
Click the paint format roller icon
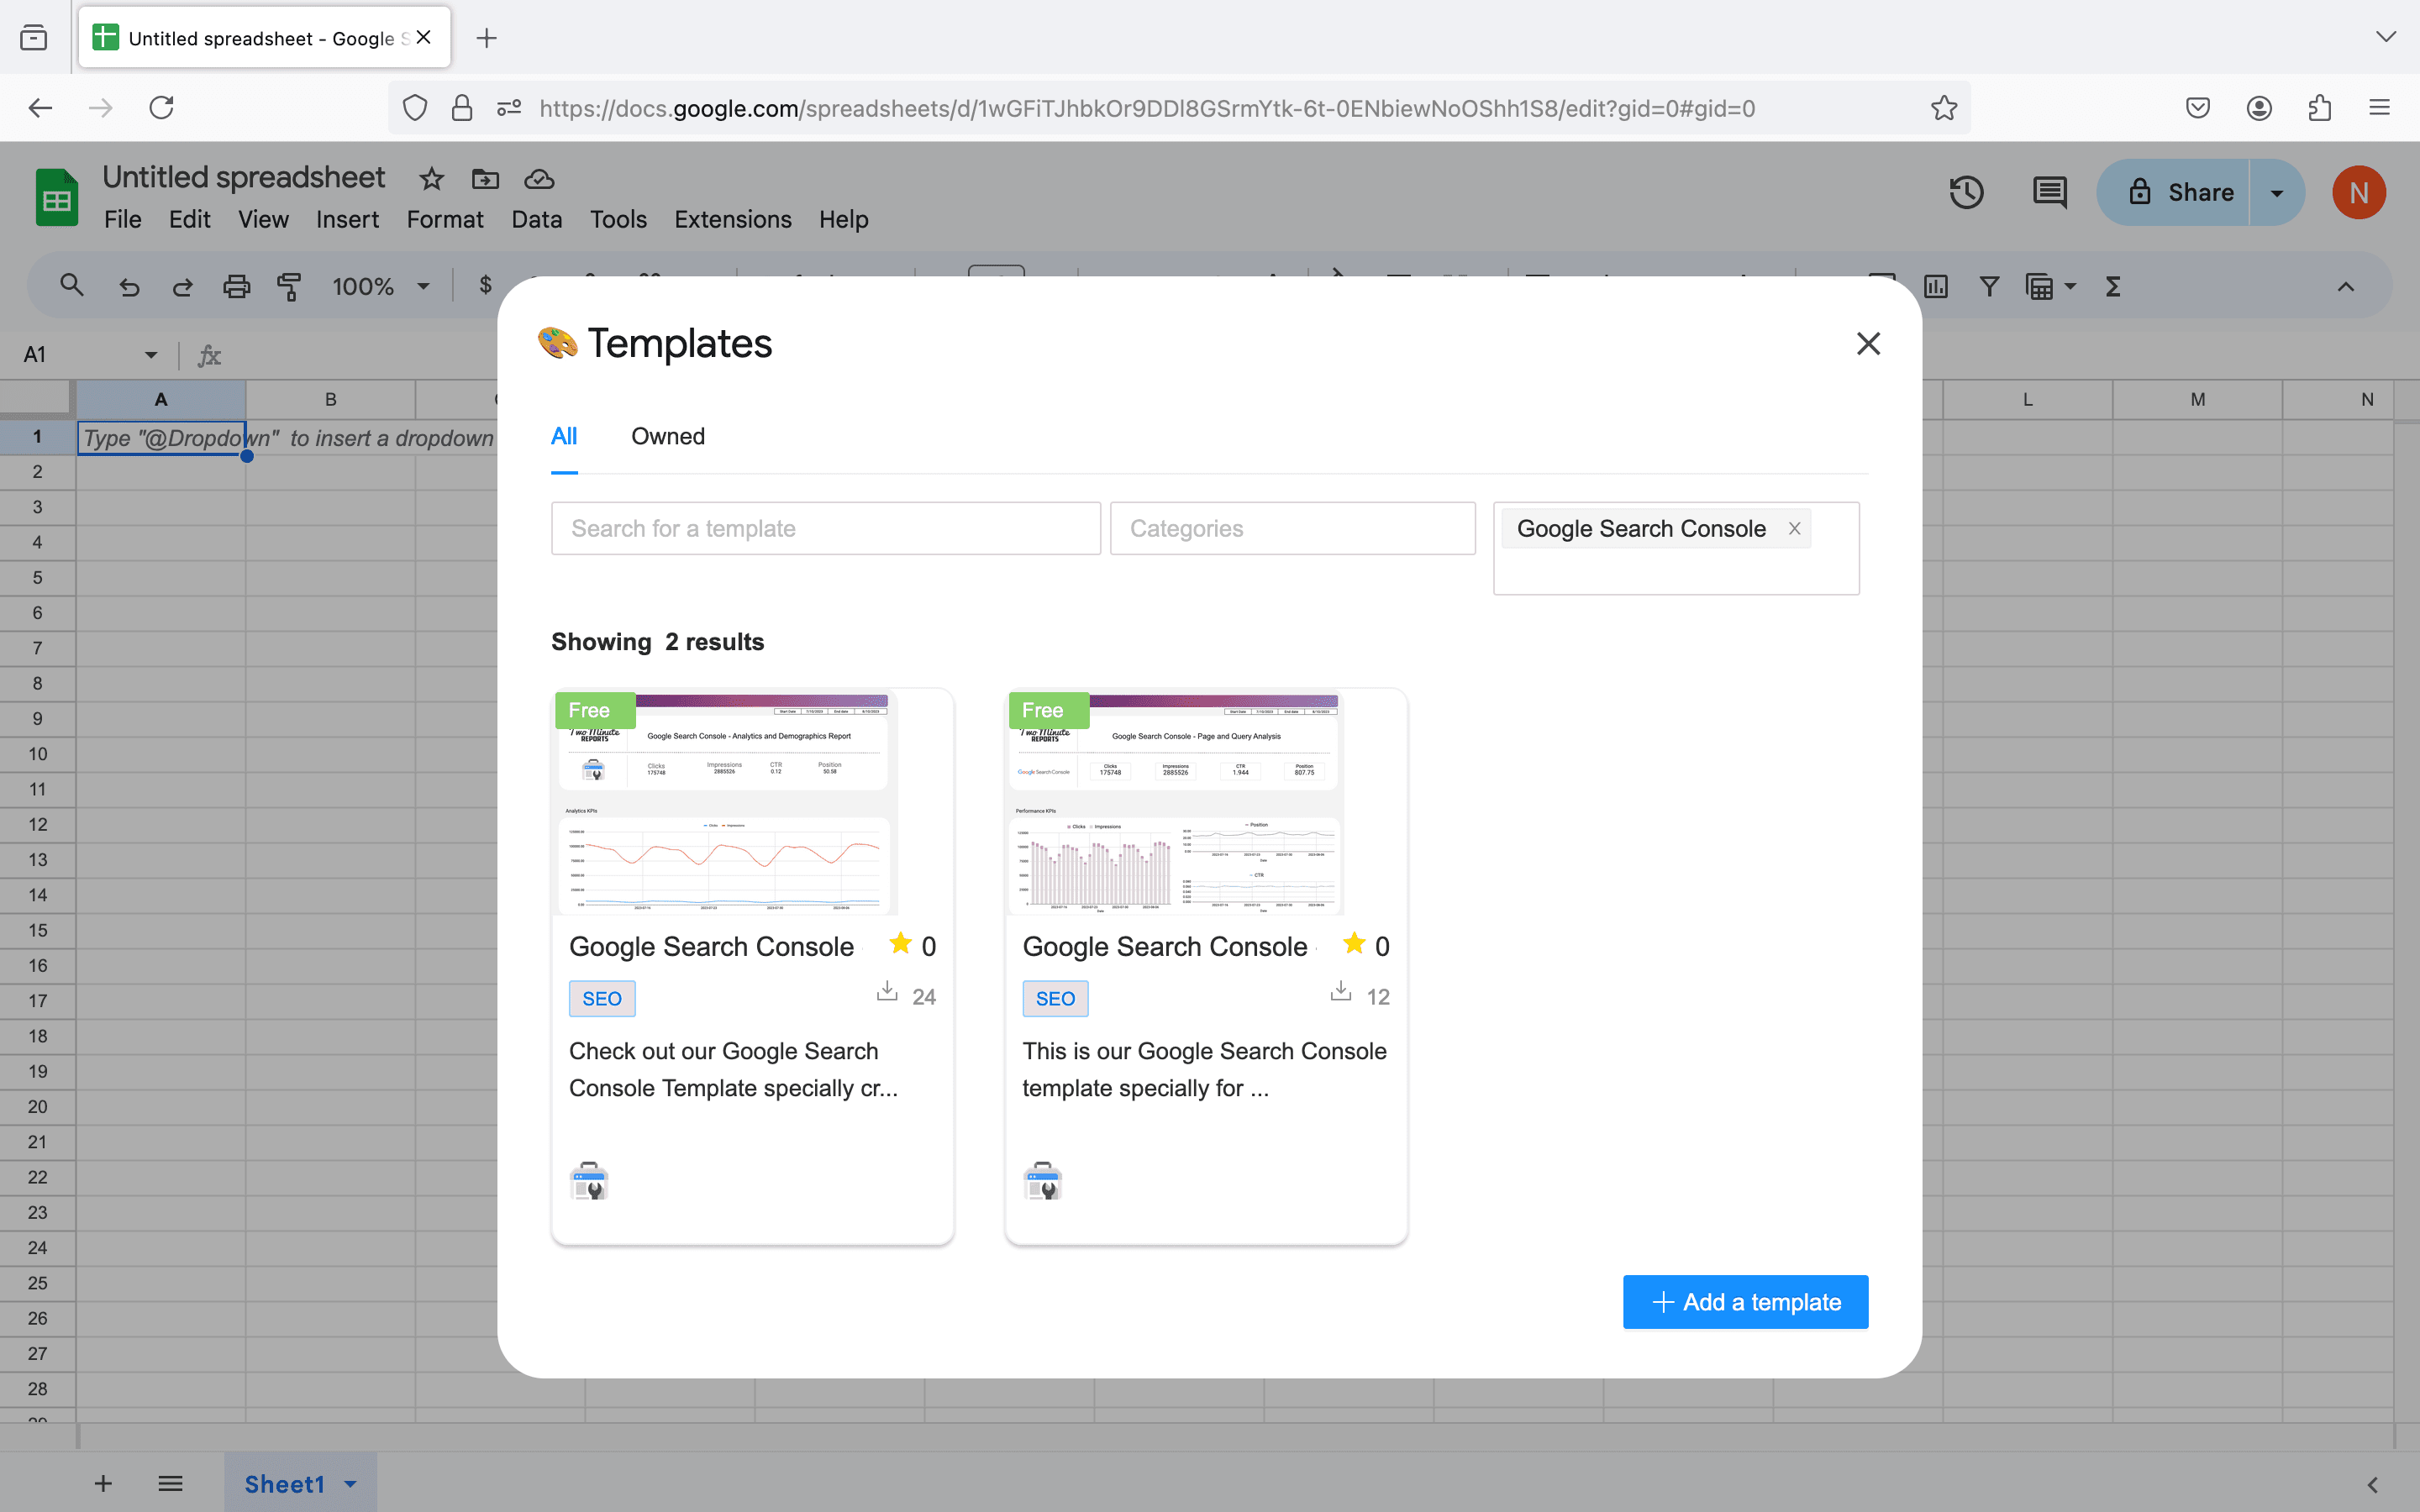click(x=289, y=287)
